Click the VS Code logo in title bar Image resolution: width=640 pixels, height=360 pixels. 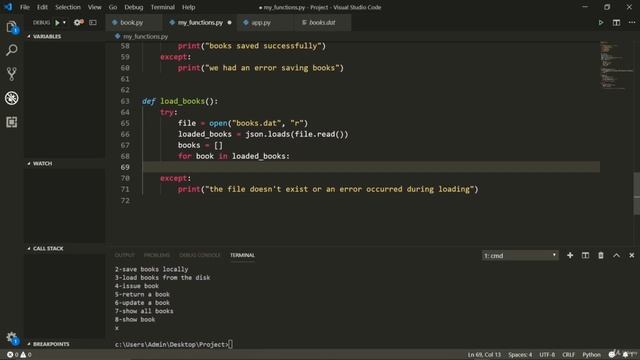(x=8, y=7)
